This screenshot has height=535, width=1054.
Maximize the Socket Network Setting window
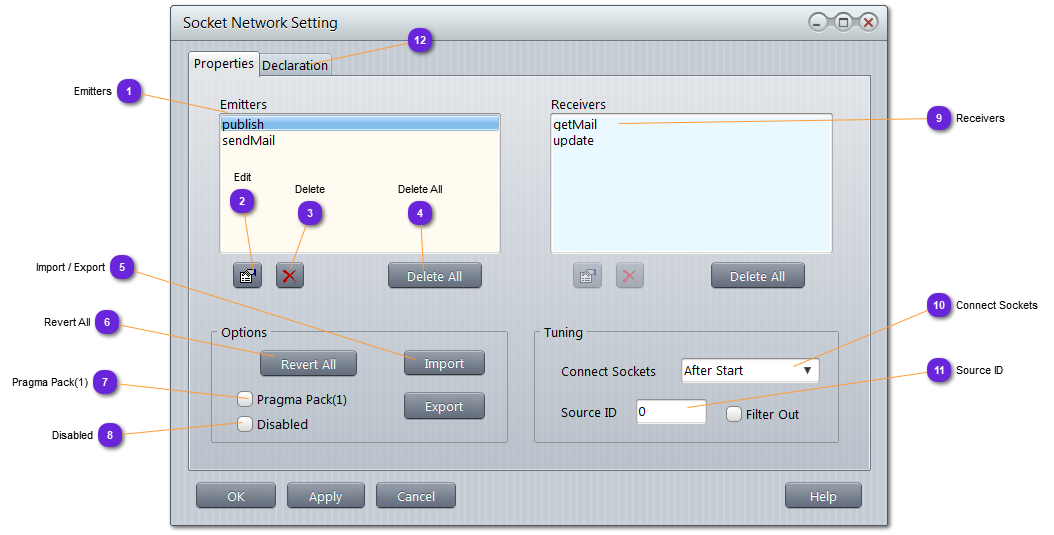coord(843,23)
